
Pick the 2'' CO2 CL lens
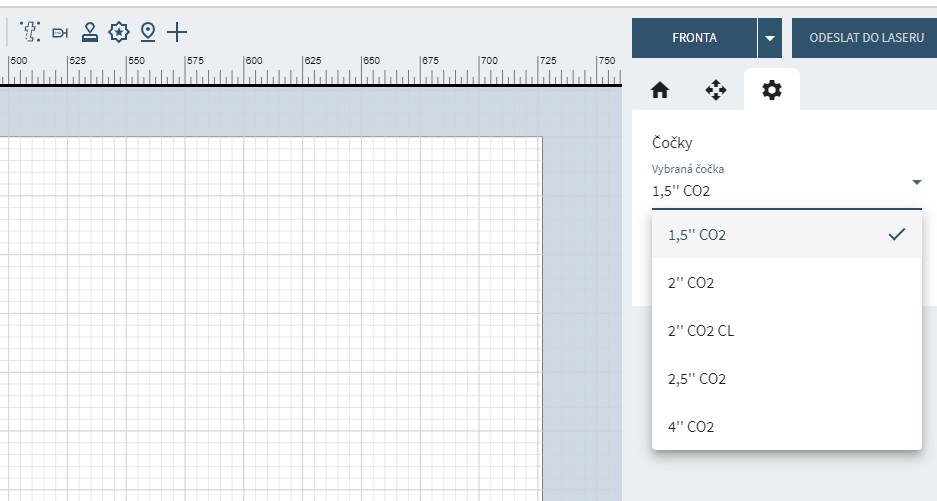786,331
